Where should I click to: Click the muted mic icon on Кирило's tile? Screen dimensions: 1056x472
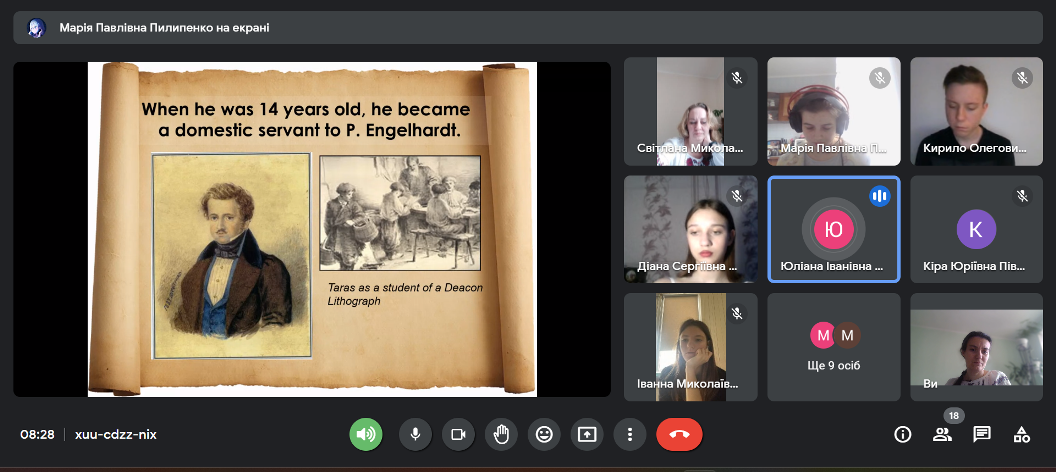click(1022, 78)
